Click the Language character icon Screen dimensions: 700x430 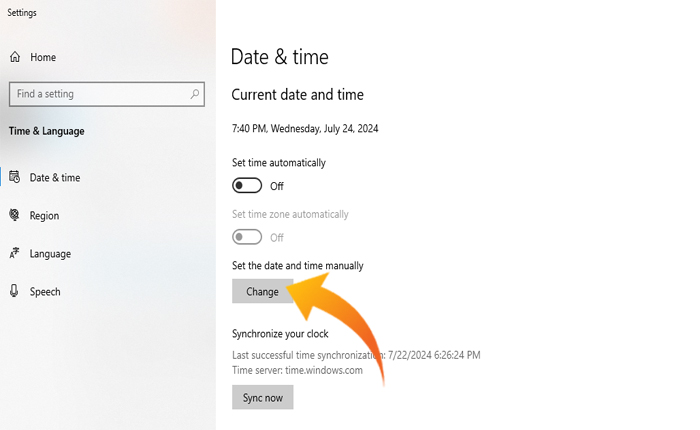[x=15, y=254]
